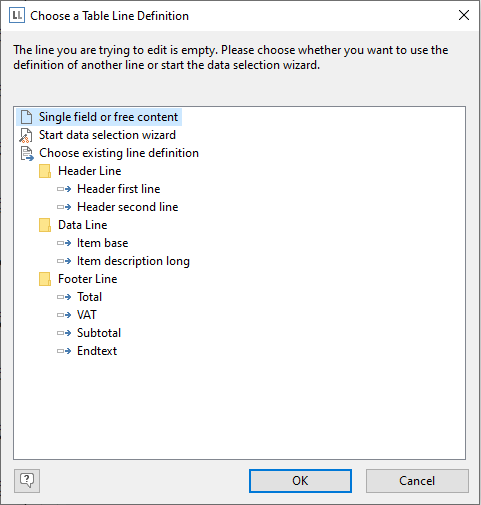Click the LL application icon in title bar
This screenshot has width=481, height=505.
click(17, 16)
